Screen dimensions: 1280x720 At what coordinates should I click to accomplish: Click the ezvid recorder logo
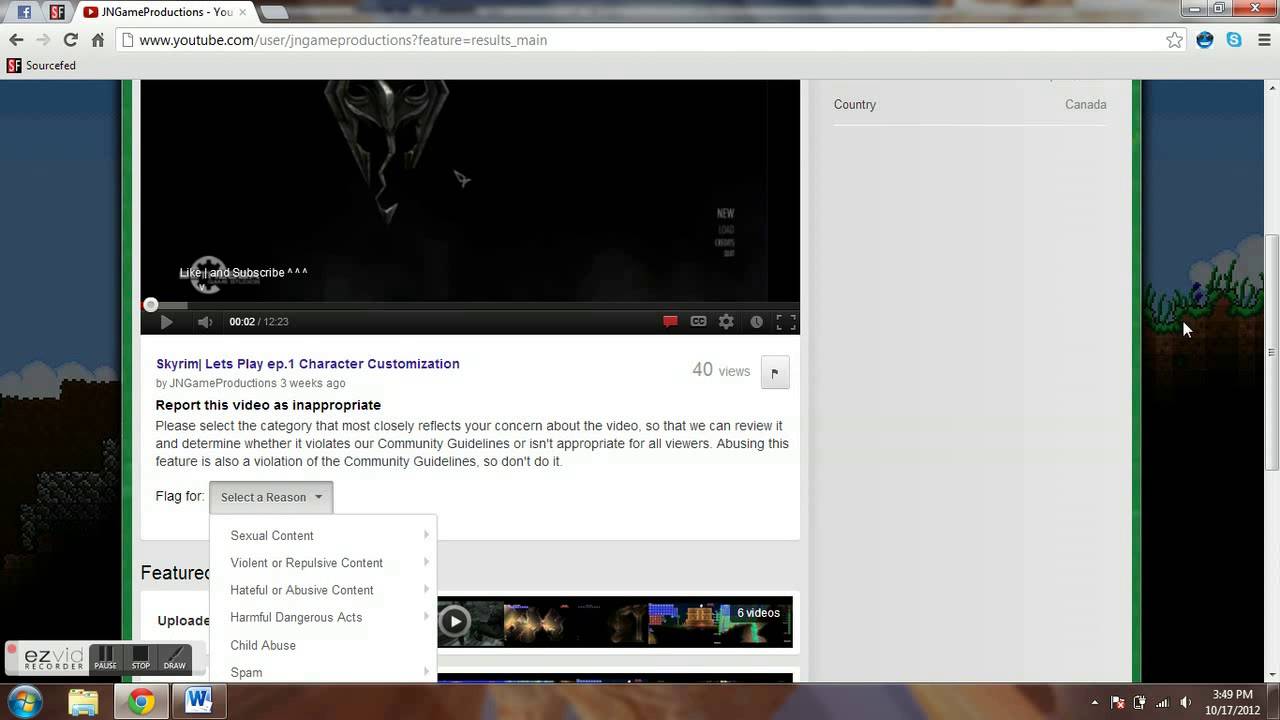click(54, 659)
